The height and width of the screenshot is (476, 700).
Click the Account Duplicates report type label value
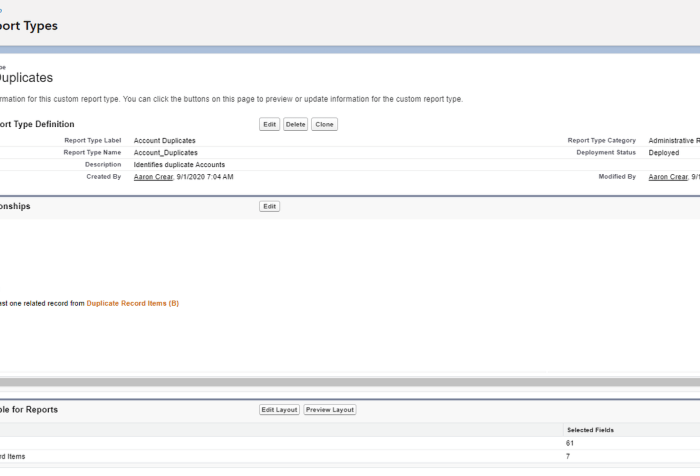click(164, 141)
